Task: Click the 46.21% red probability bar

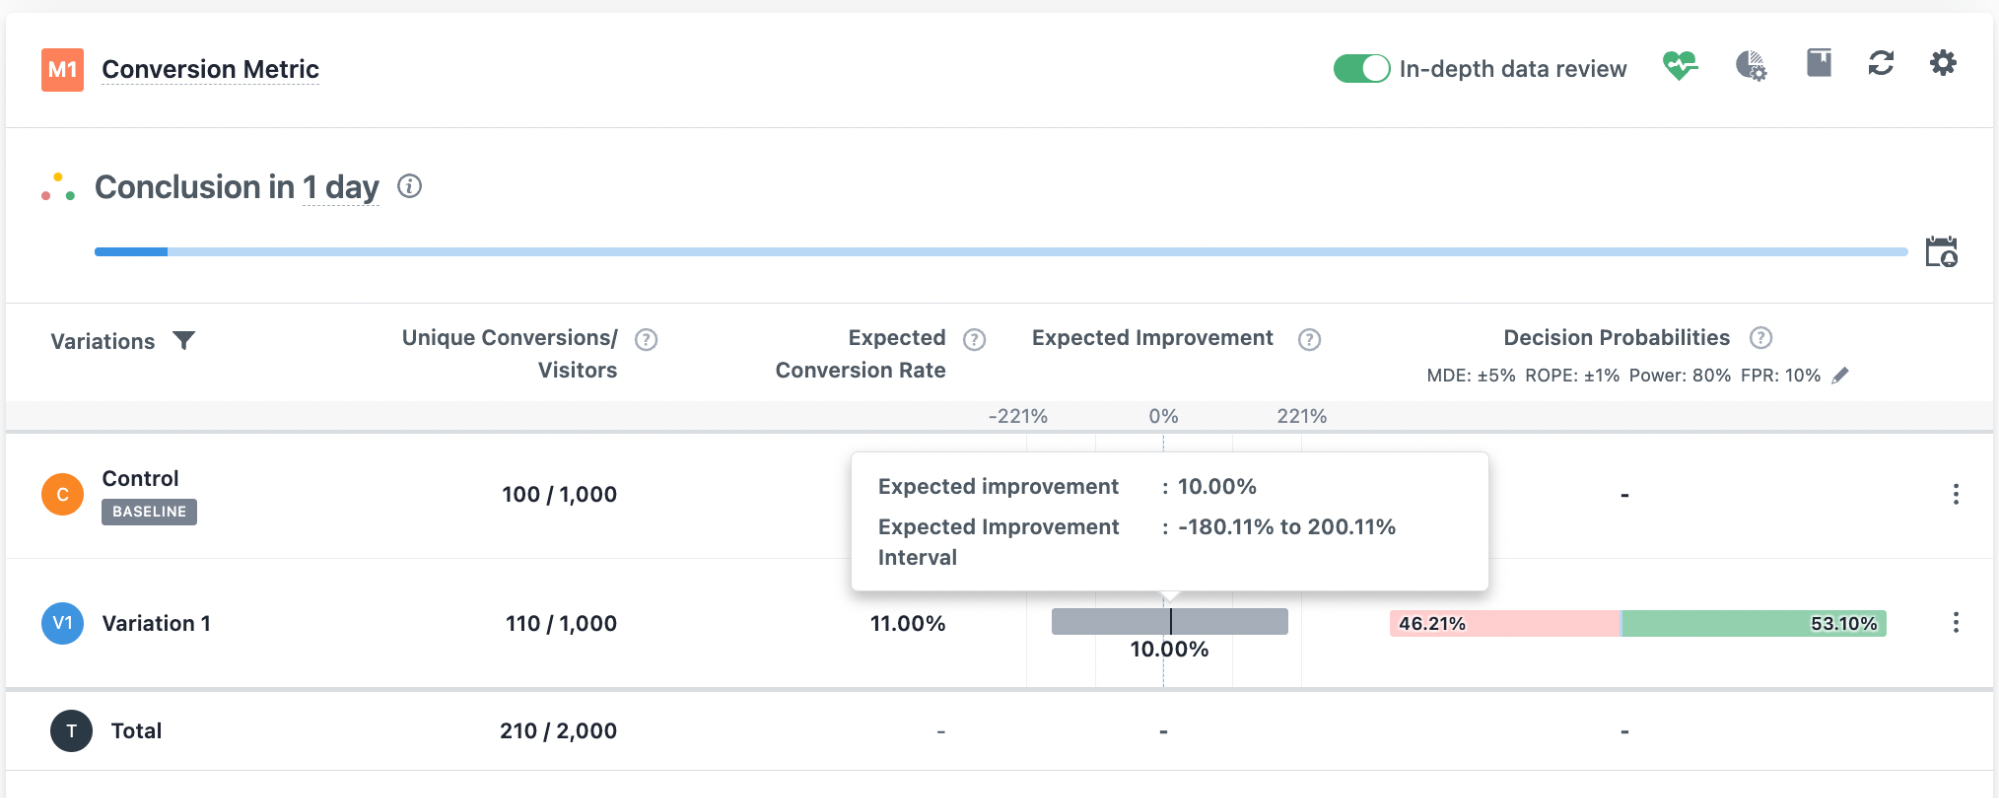Action: 1505,624
